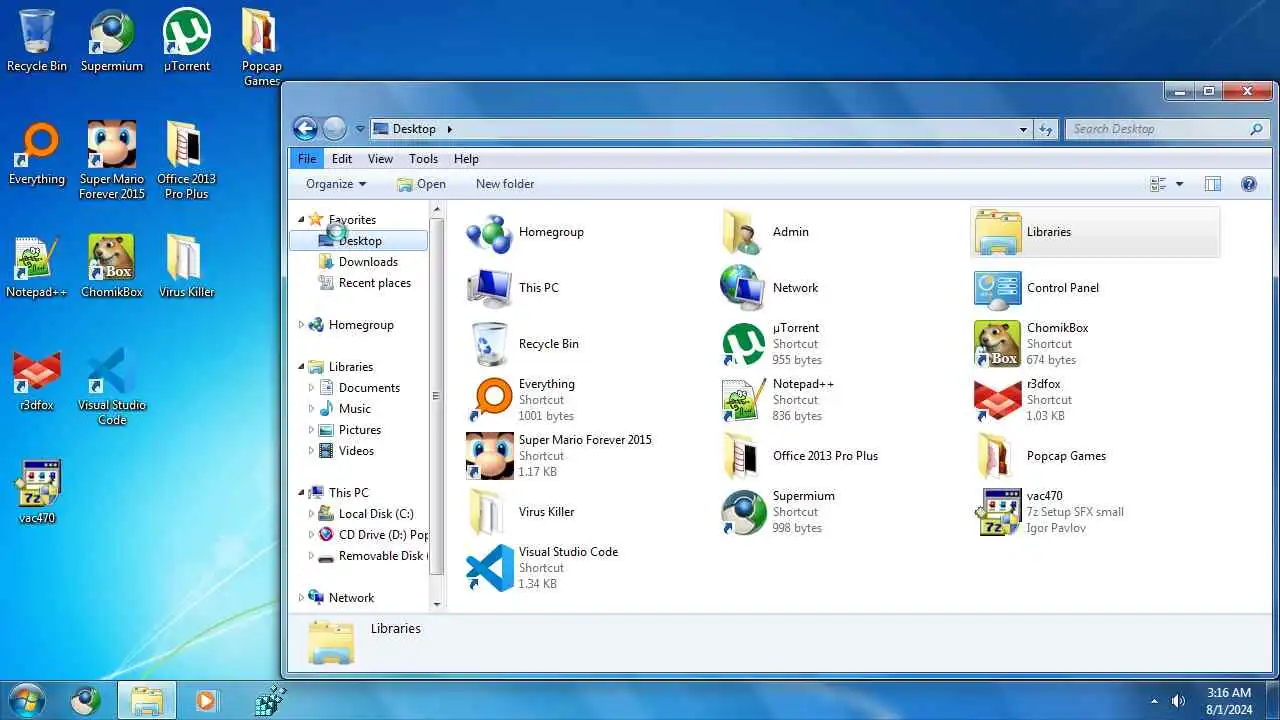The width and height of the screenshot is (1280, 720).
Task: Select the ChomikBox shortcut in Explorer list
Action: [998, 344]
